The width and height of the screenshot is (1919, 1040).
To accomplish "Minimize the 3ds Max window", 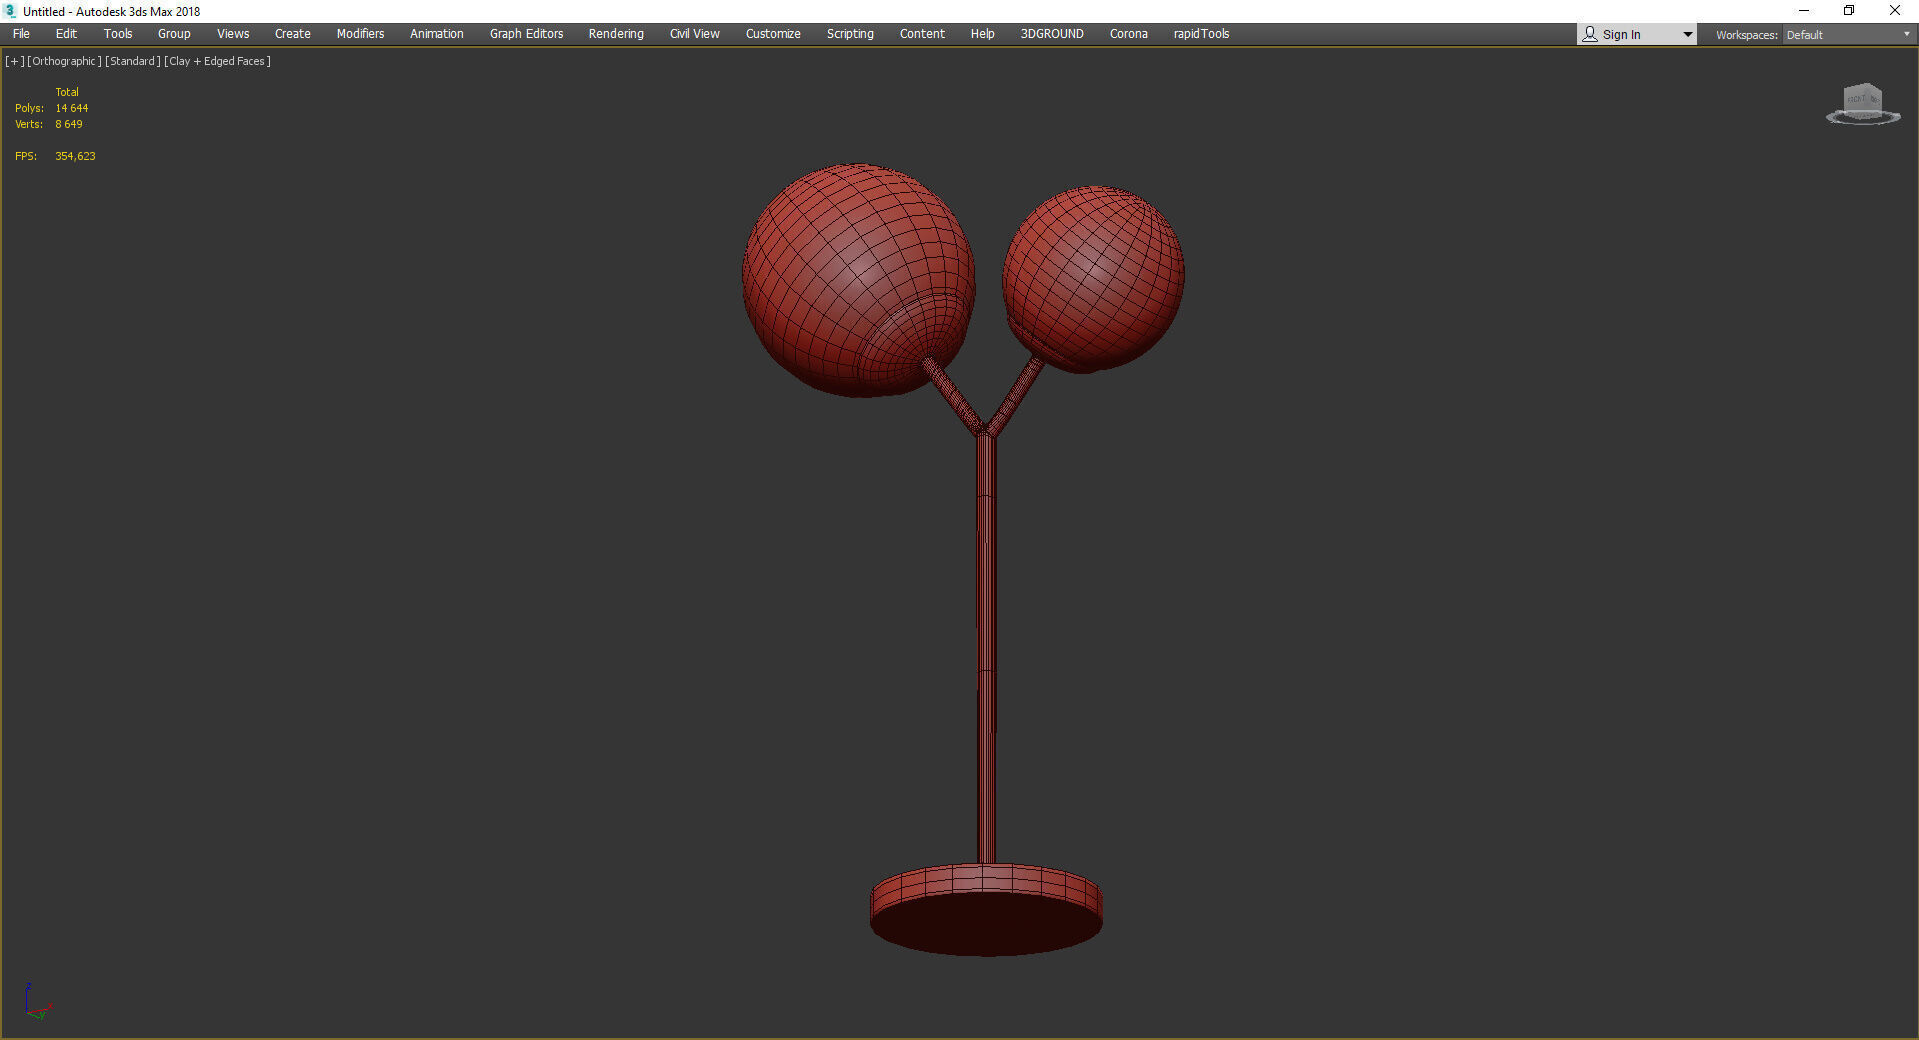I will click(1804, 11).
